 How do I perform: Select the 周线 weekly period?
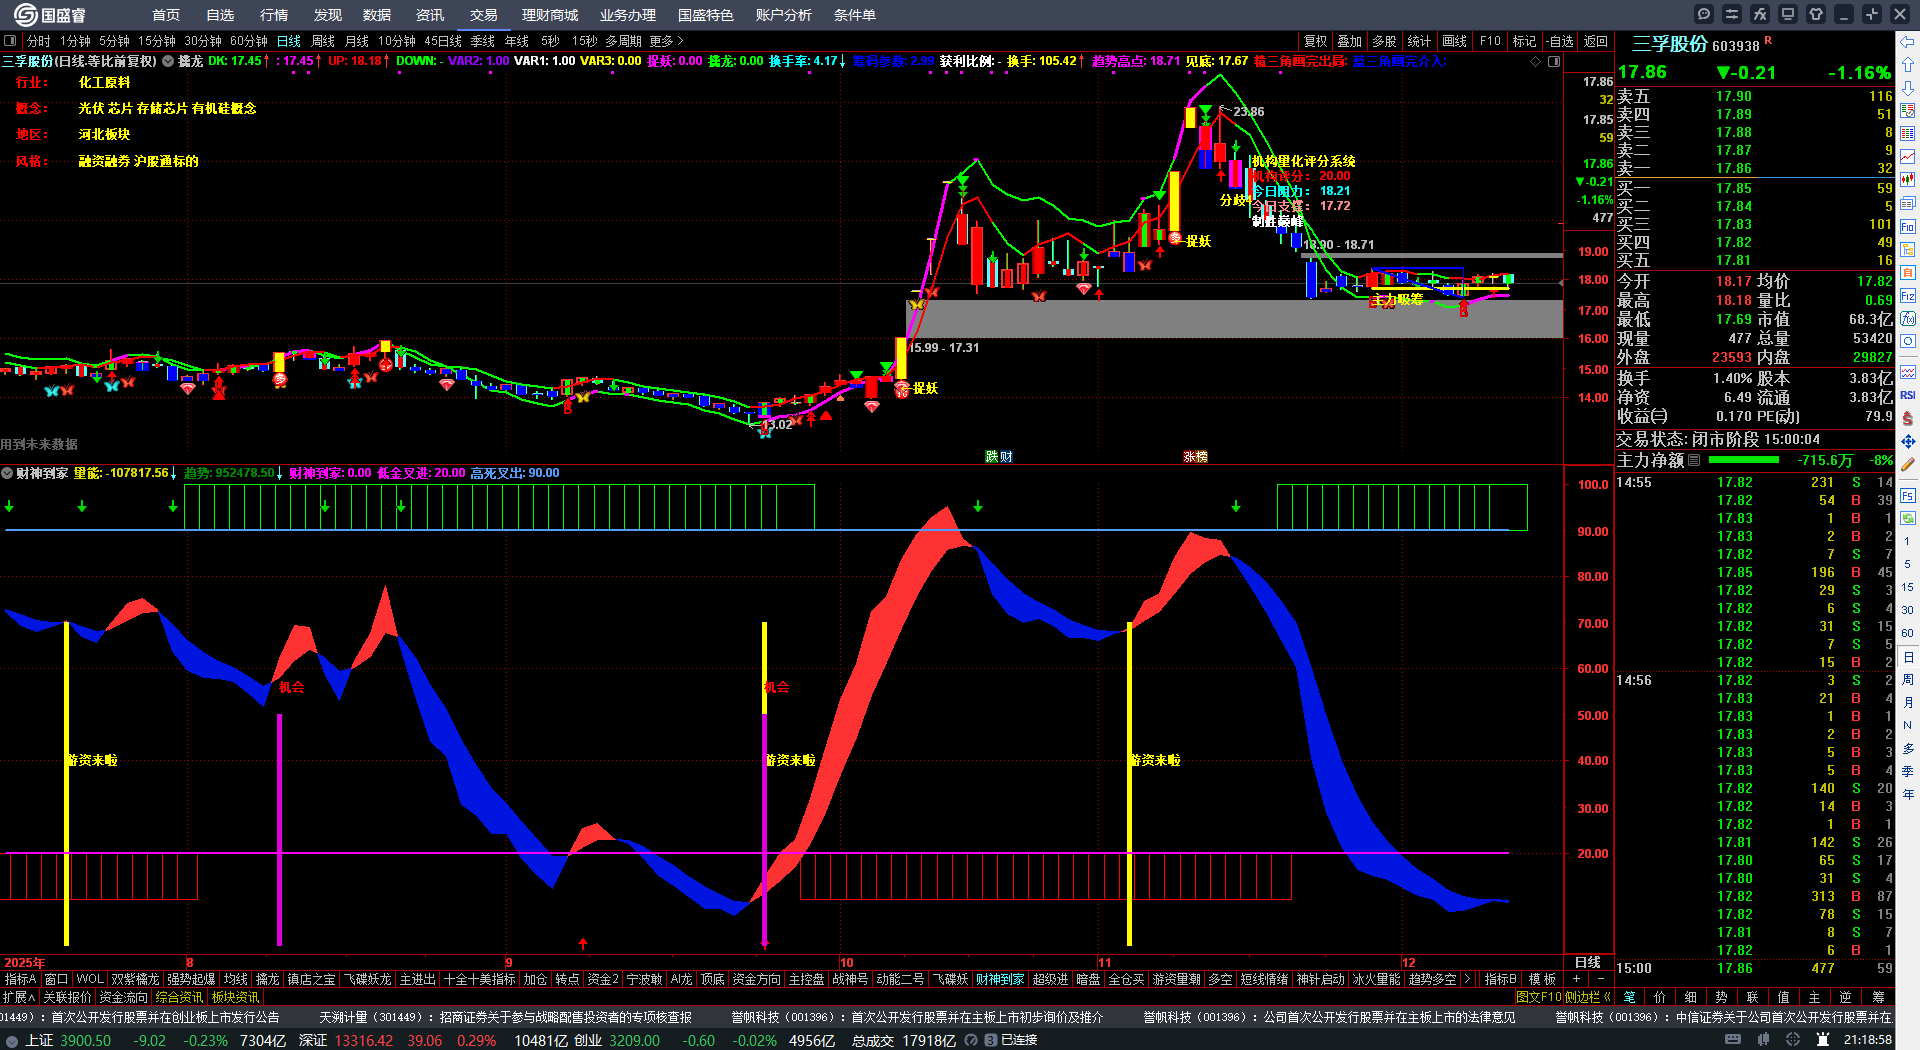pos(323,41)
